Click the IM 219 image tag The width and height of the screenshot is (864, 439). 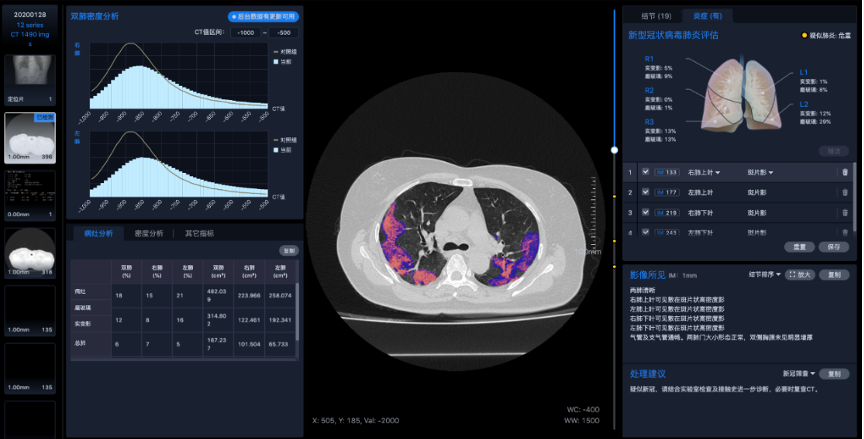click(667, 212)
